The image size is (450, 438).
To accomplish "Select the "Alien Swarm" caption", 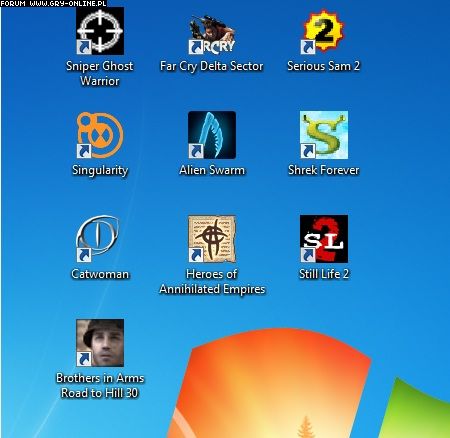I will click(212, 170).
